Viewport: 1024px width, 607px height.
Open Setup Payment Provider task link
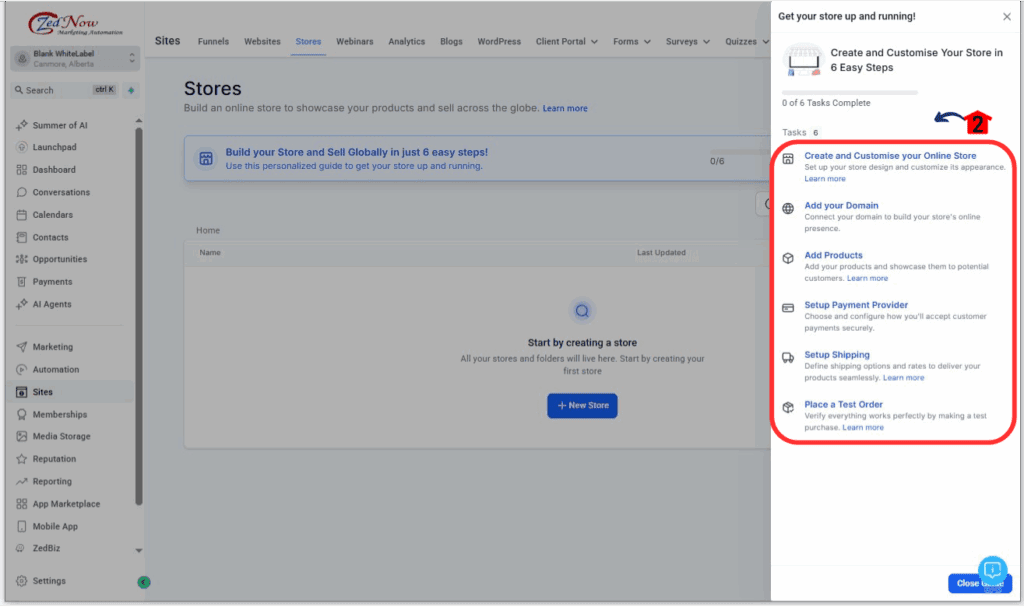coord(856,305)
